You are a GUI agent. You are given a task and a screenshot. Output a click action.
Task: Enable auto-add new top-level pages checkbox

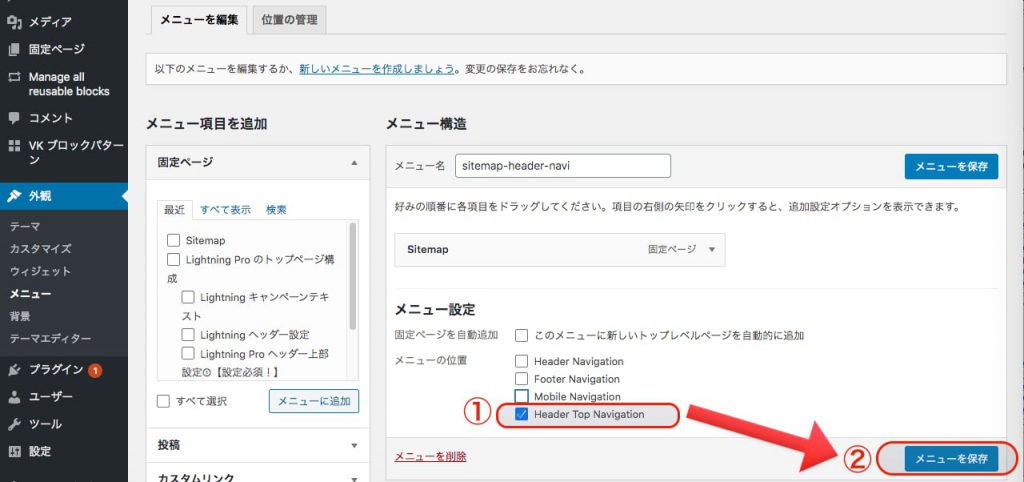point(521,336)
